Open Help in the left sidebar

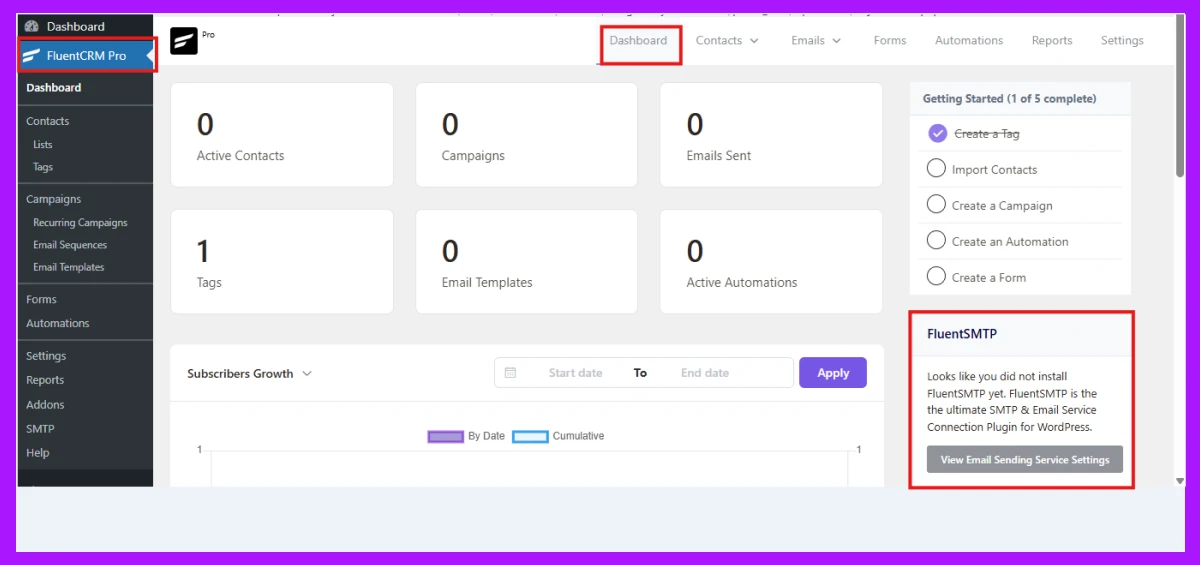37,453
